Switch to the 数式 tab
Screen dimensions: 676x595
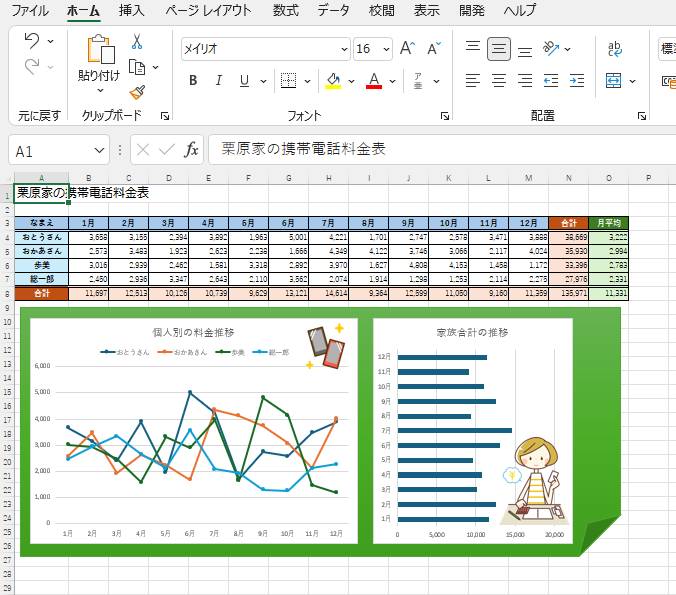285,11
